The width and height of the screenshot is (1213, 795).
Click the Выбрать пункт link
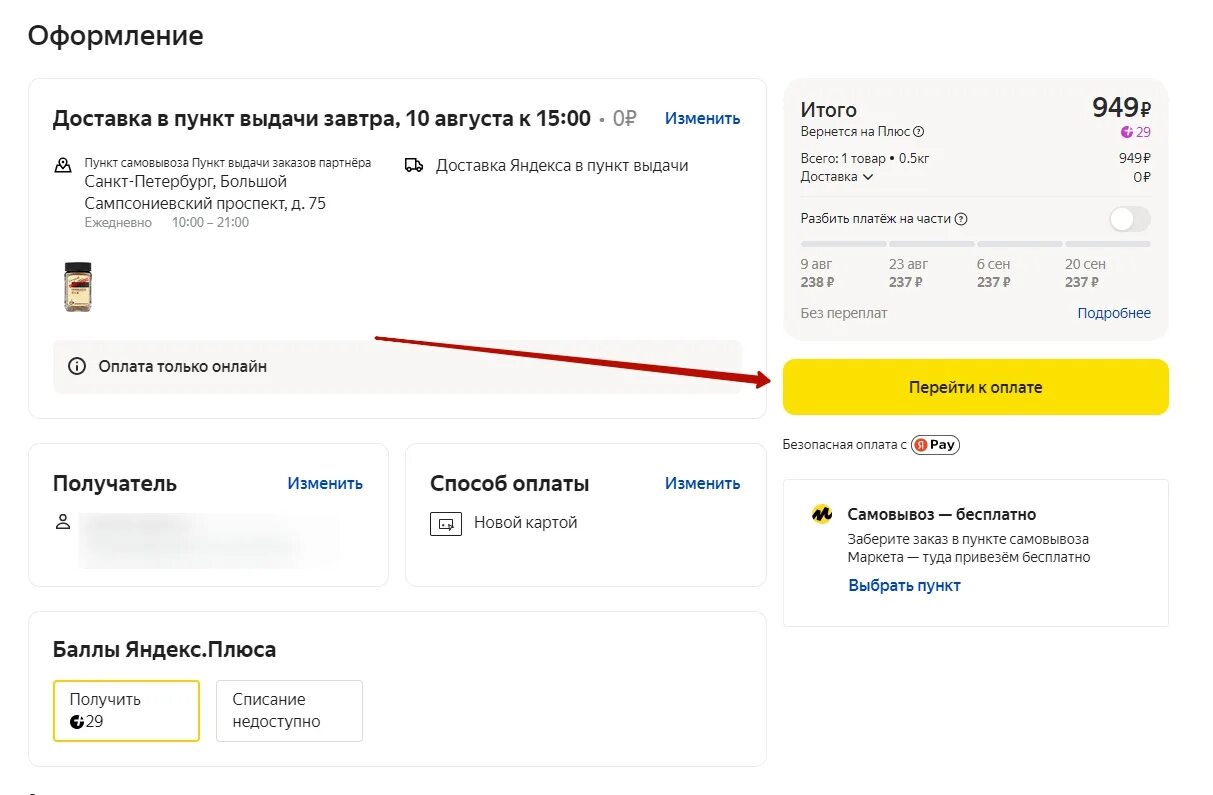point(904,585)
